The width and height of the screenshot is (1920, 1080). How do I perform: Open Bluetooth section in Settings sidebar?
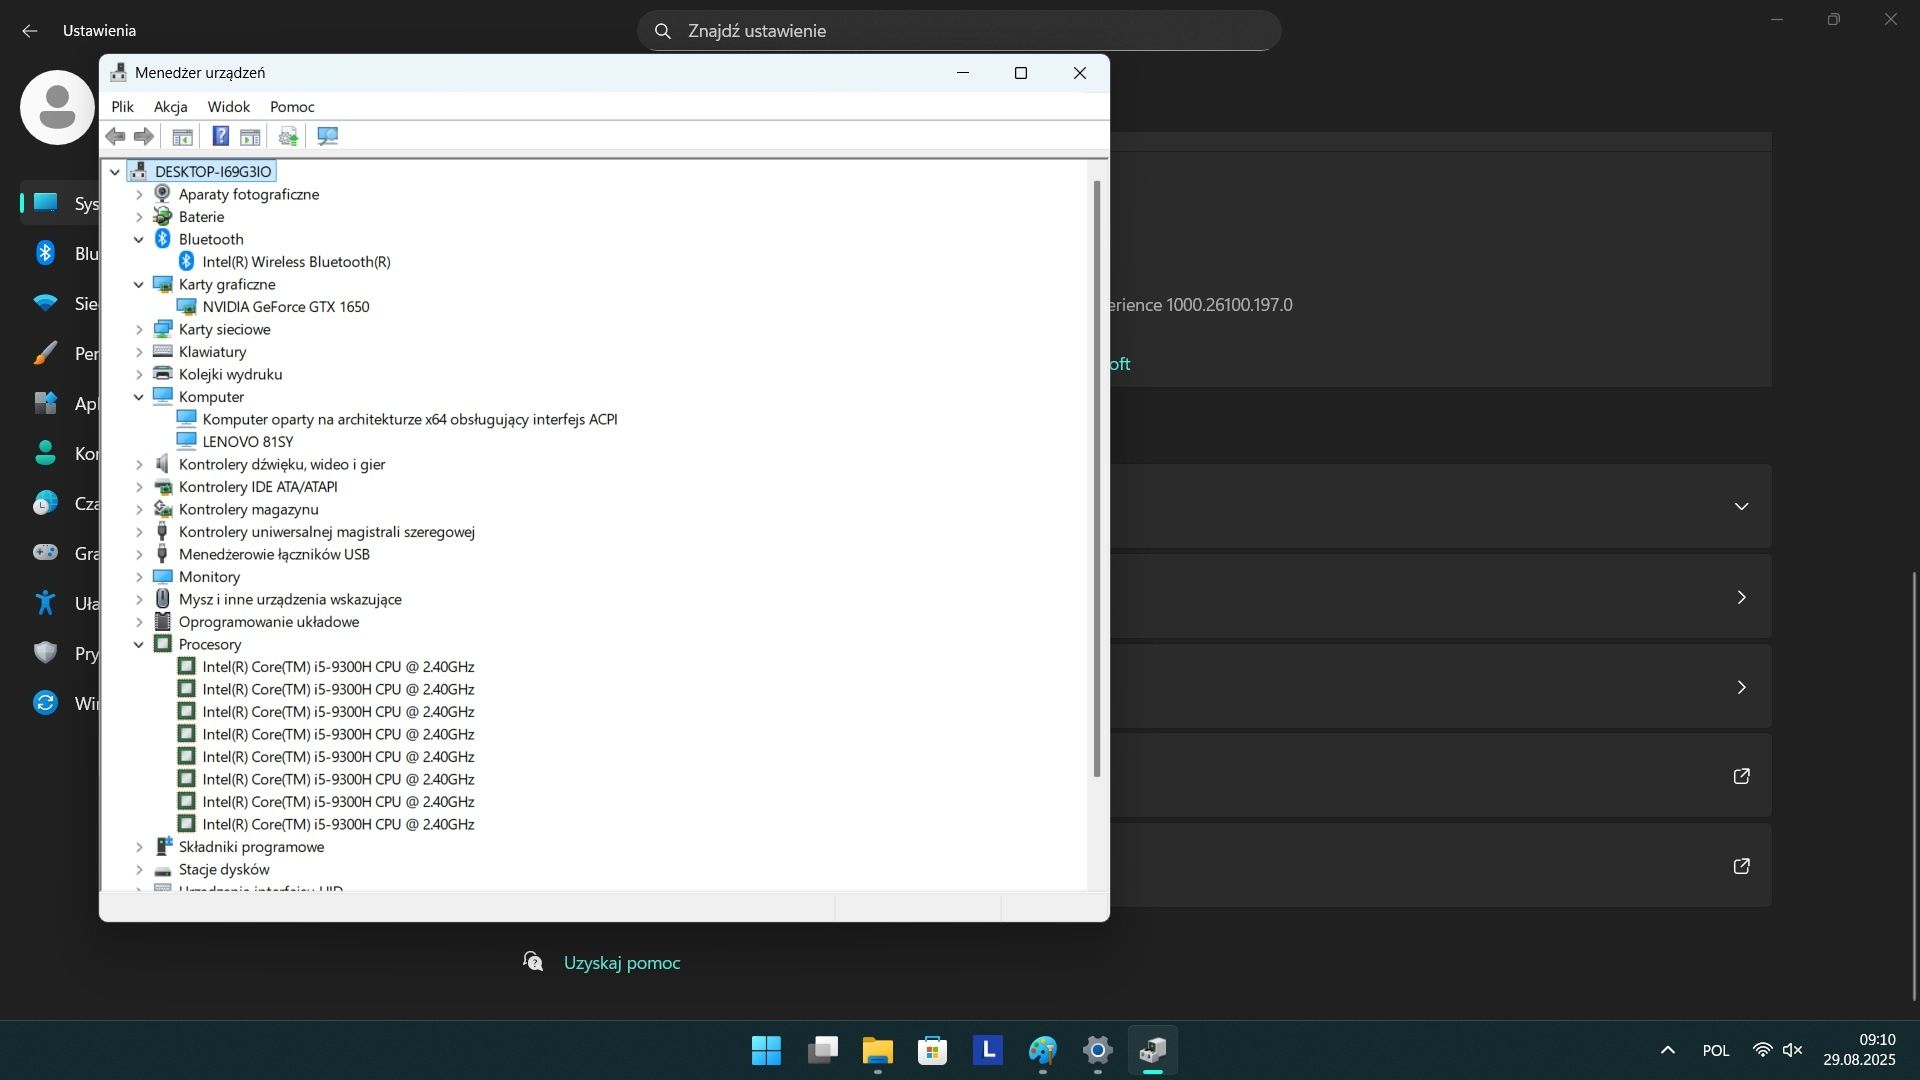click(46, 253)
